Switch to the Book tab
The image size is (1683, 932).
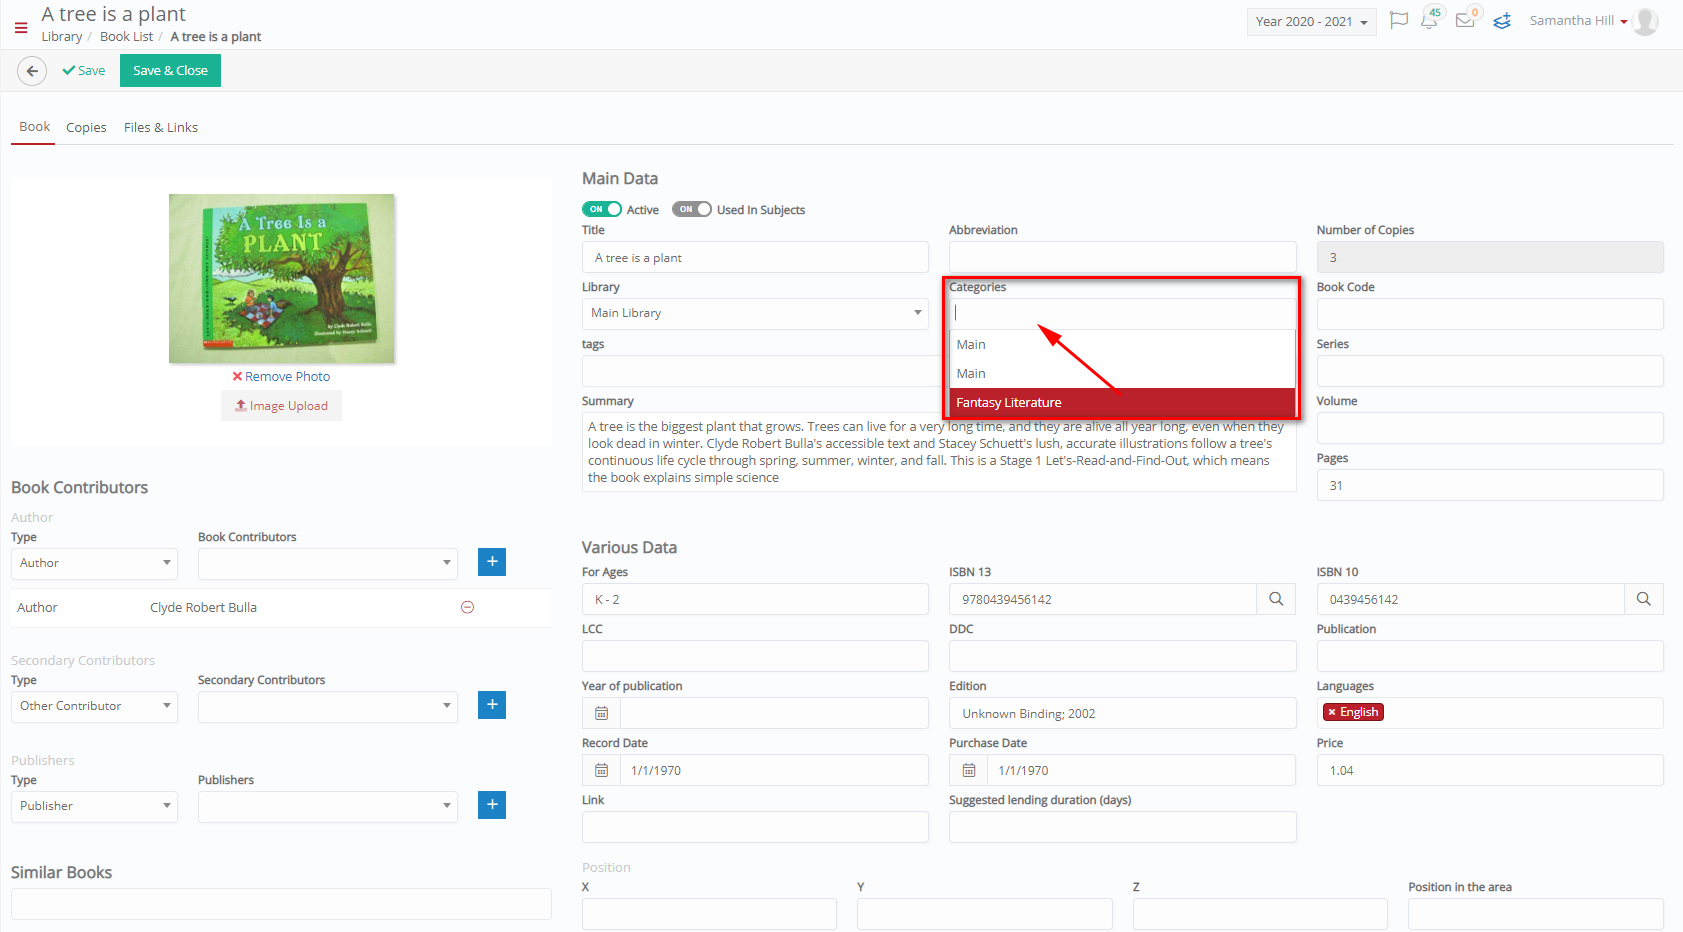(x=34, y=127)
